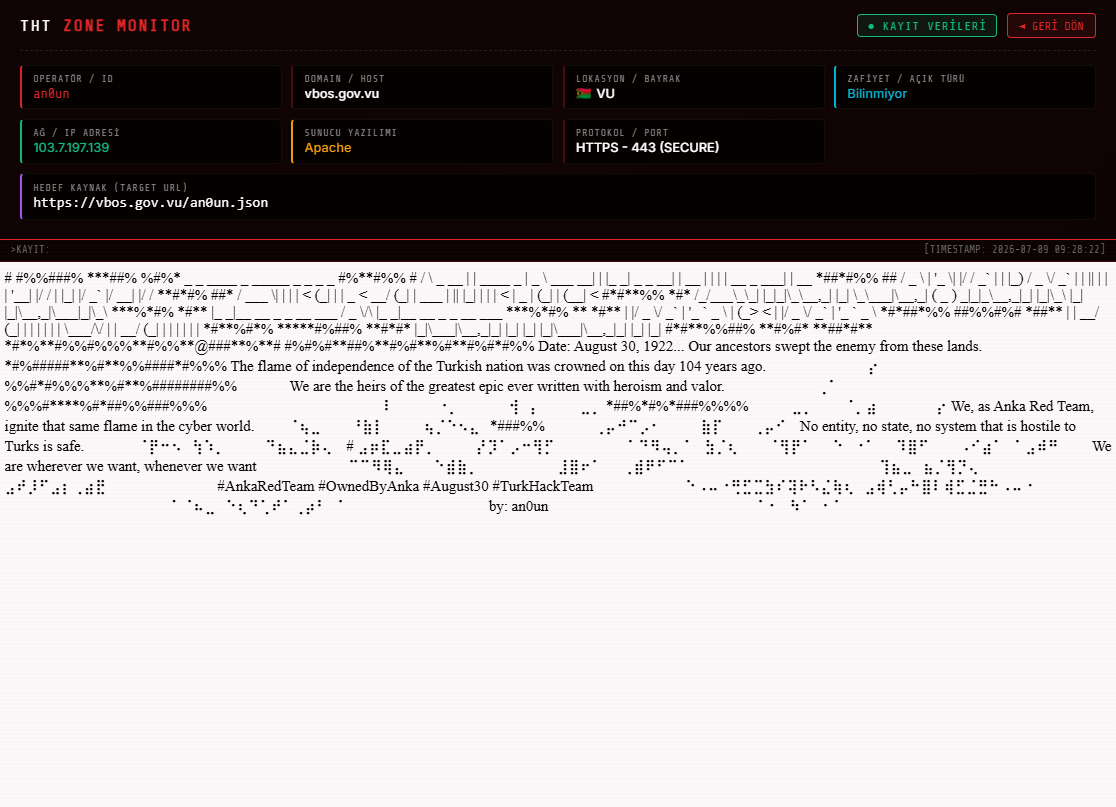This screenshot has width=1116, height=807.
Task: Click the hashtag line #AnkaRedTeam
Action: click(x=405, y=486)
